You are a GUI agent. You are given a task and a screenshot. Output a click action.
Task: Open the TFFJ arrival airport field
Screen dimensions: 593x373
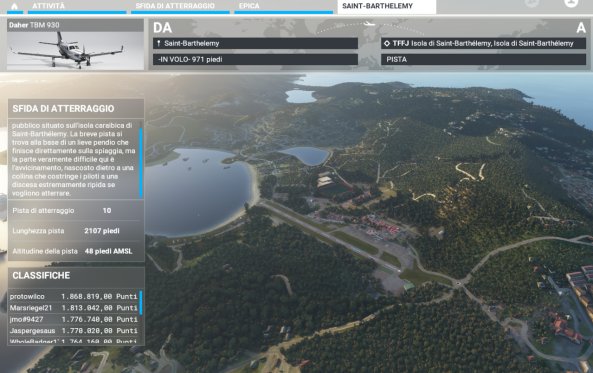tap(483, 44)
